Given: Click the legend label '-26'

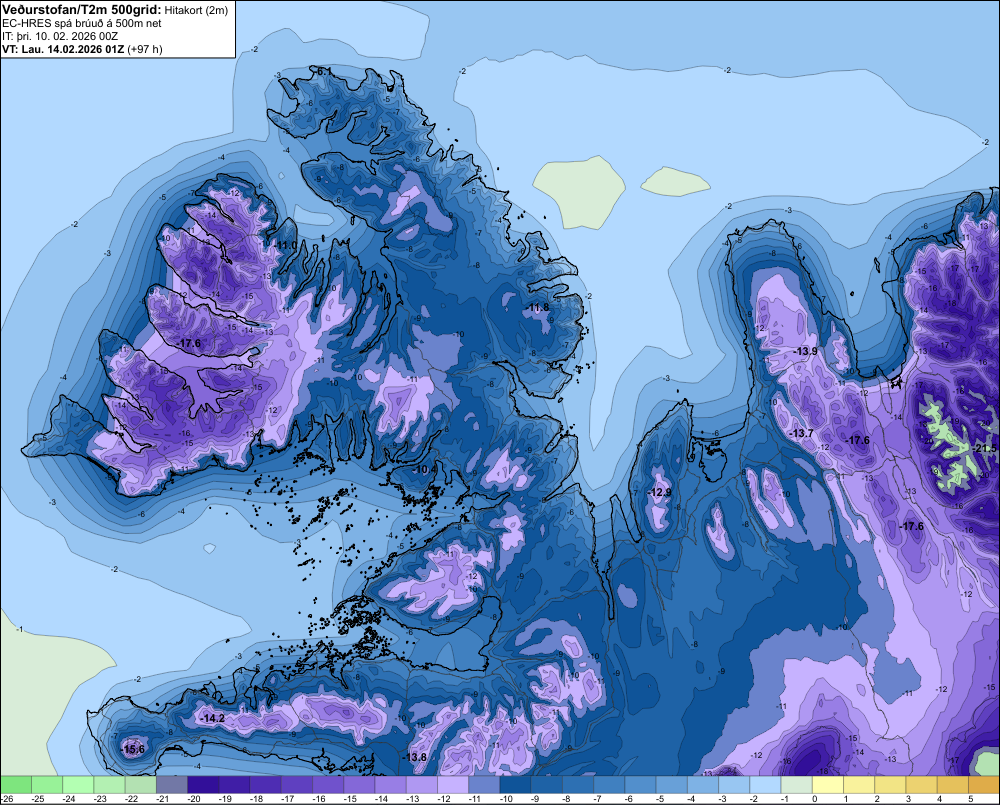Looking at the screenshot, I should tap(7, 799).
